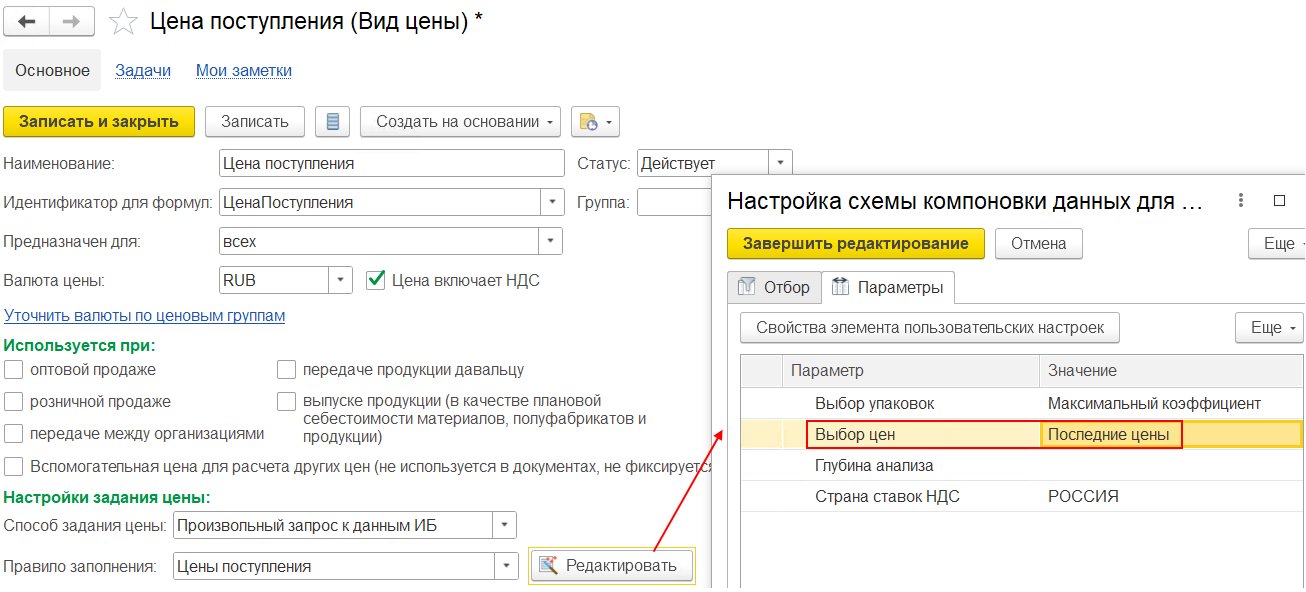This screenshot has height=592, width=1306.
Task: Click the back navigation arrow
Action: tap(27, 21)
